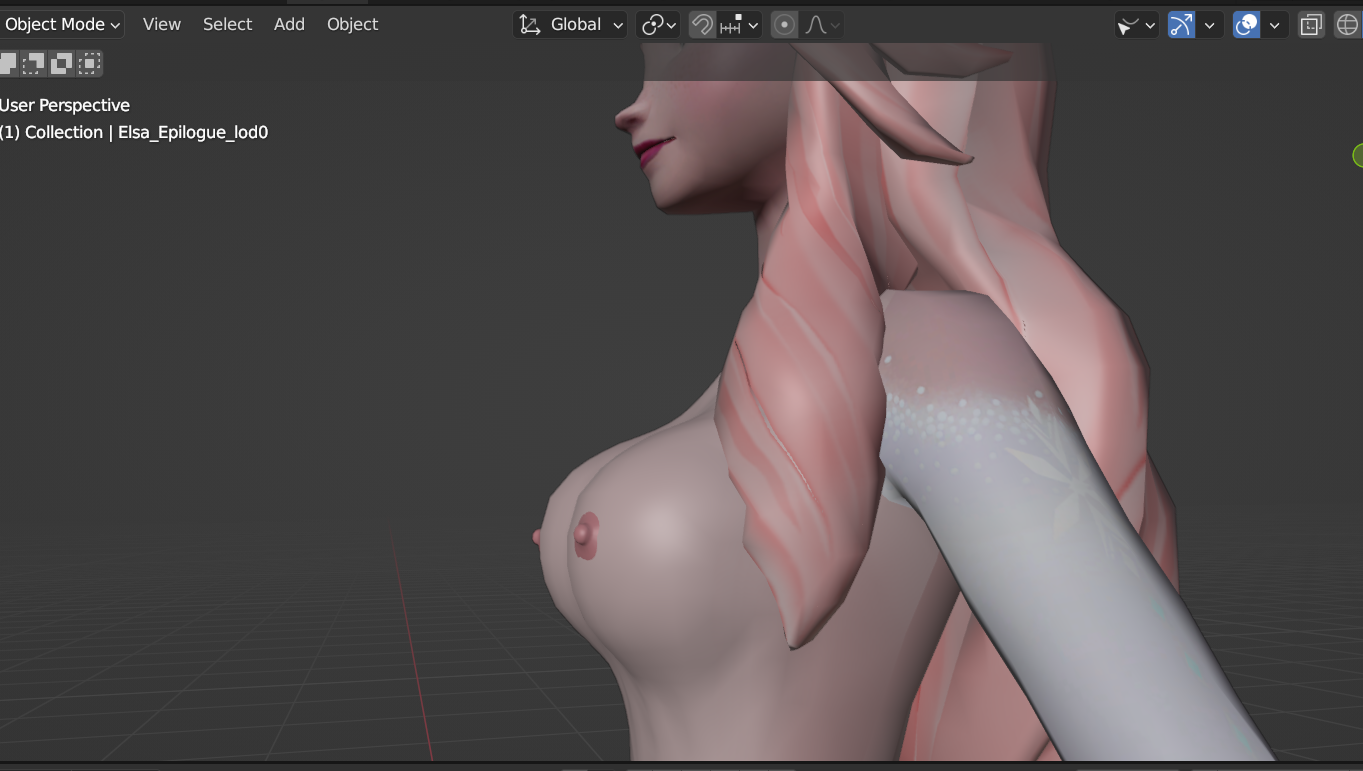Viewport: 1363px width, 771px height.
Task: Open the View menu
Action: coord(162,24)
